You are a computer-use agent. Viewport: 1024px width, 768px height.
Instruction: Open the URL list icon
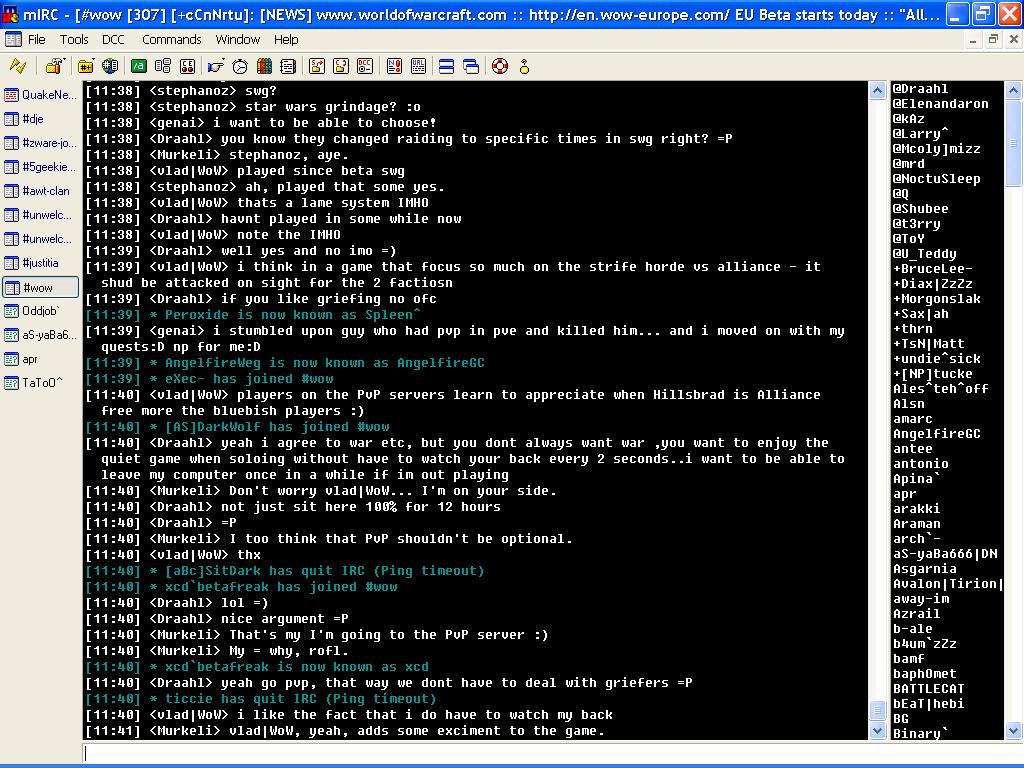418,66
